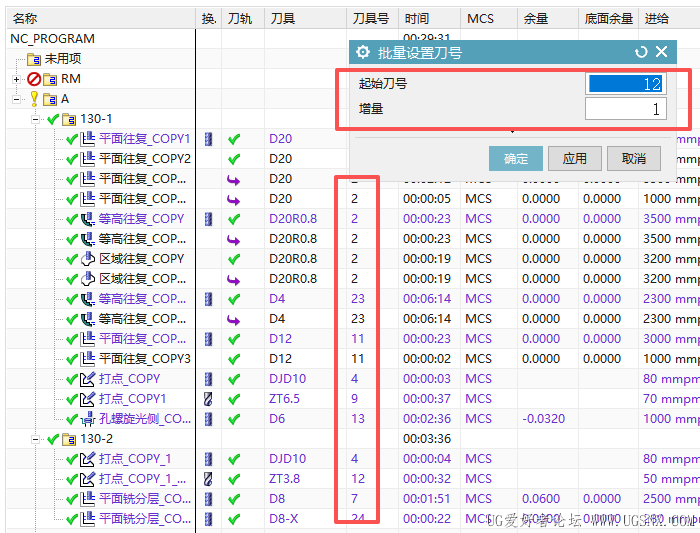The width and height of the screenshot is (700, 533).
Task: Collapse the A program group
Action: pyautogui.click(x=17, y=99)
